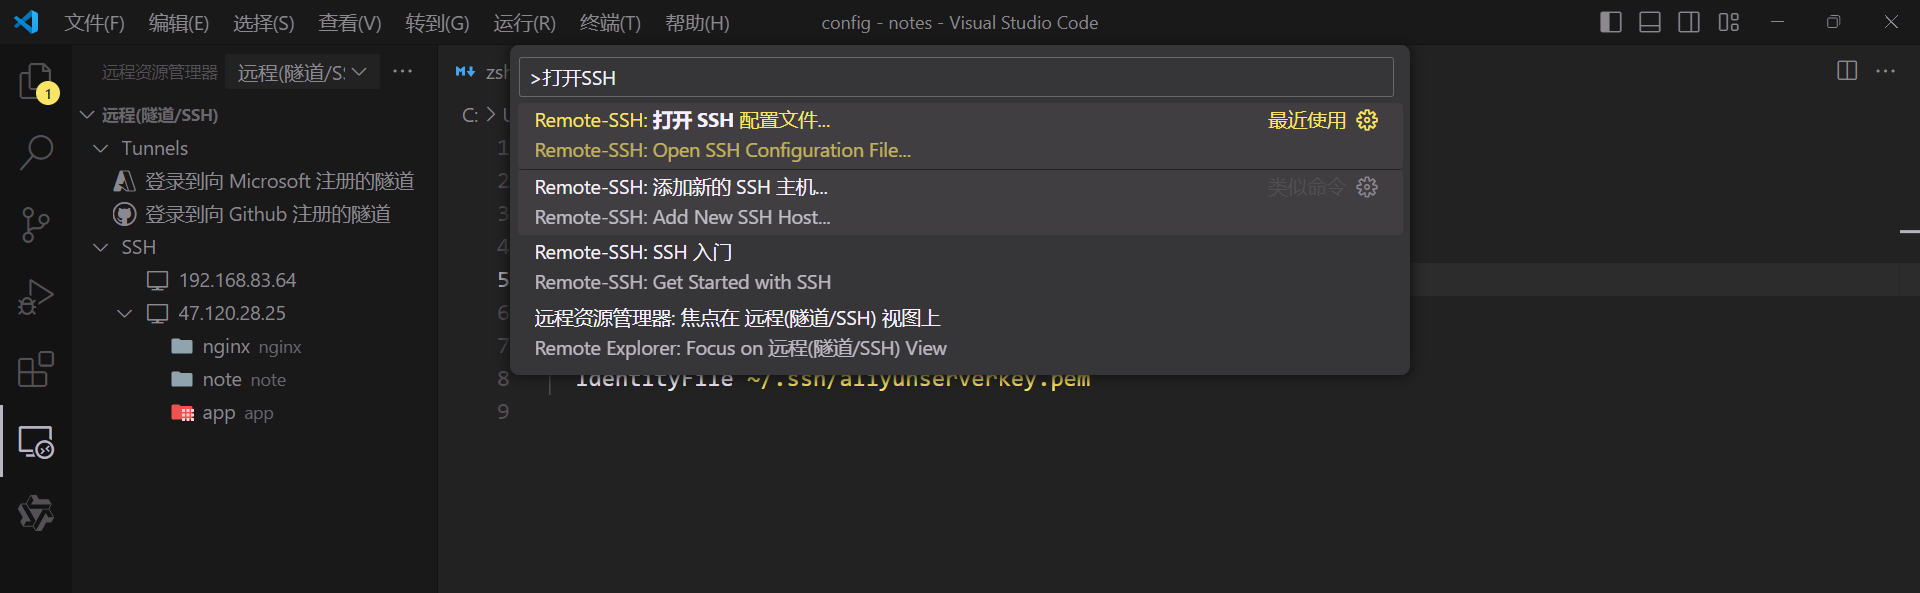Click the C: breadcrumb segment
The height and width of the screenshot is (593, 1920).
pyautogui.click(x=469, y=115)
